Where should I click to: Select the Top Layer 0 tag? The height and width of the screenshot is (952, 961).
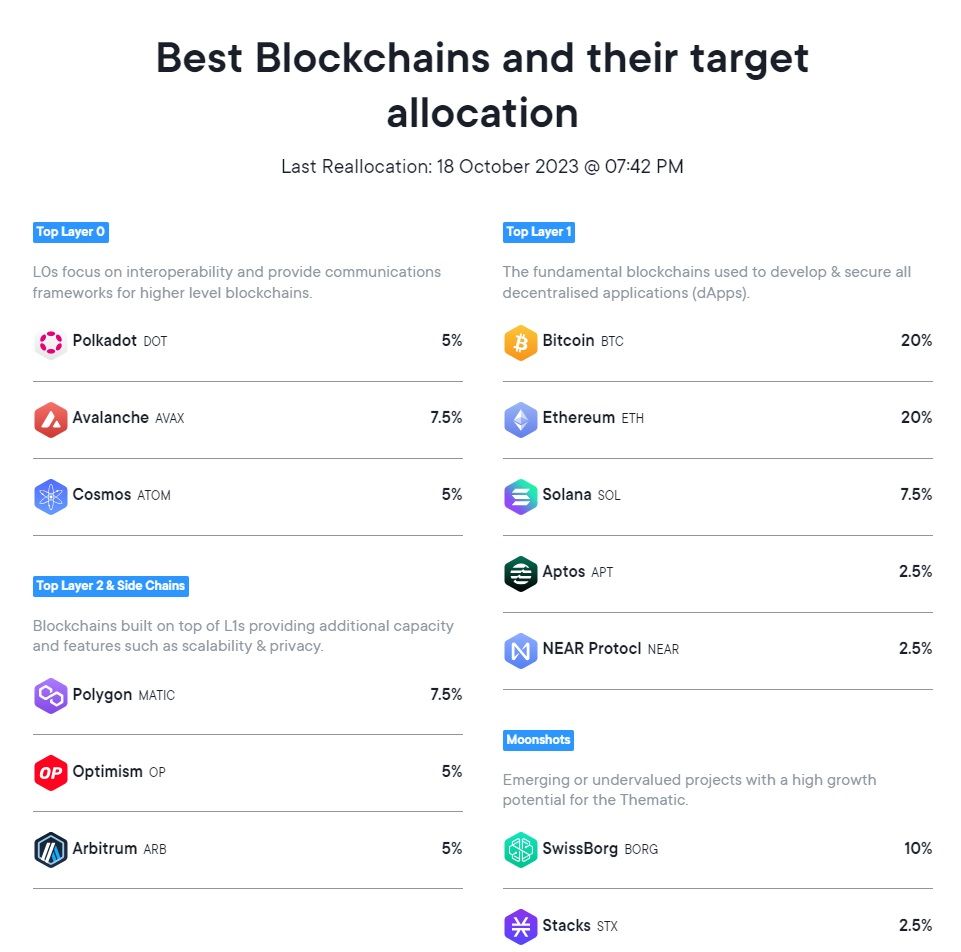(70, 232)
